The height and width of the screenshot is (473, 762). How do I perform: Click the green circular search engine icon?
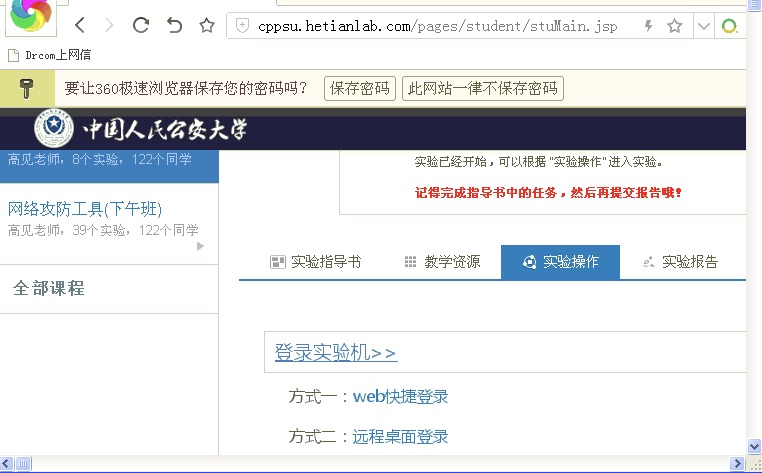[729, 26]
